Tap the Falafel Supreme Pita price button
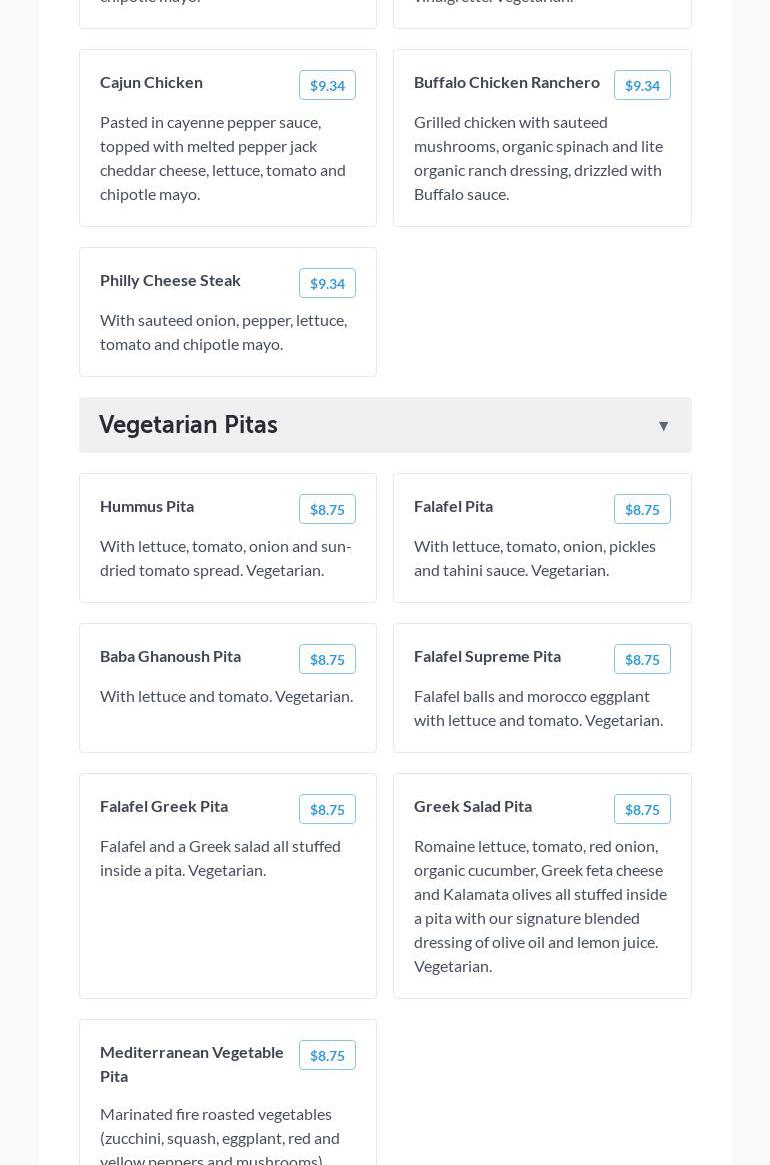The width and height of the screenshot is (770, 1165). (642, 659)
